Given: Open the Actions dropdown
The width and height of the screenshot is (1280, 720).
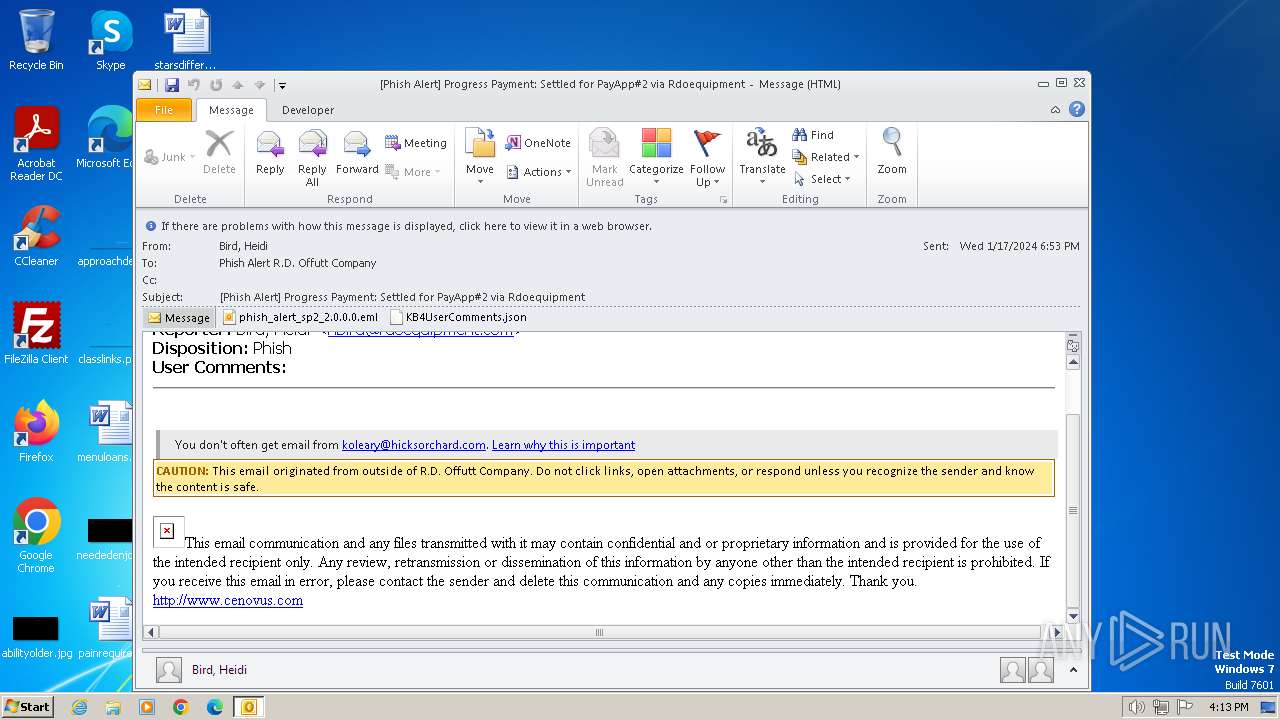Looking at the screenshot, I should click(539, 172).
